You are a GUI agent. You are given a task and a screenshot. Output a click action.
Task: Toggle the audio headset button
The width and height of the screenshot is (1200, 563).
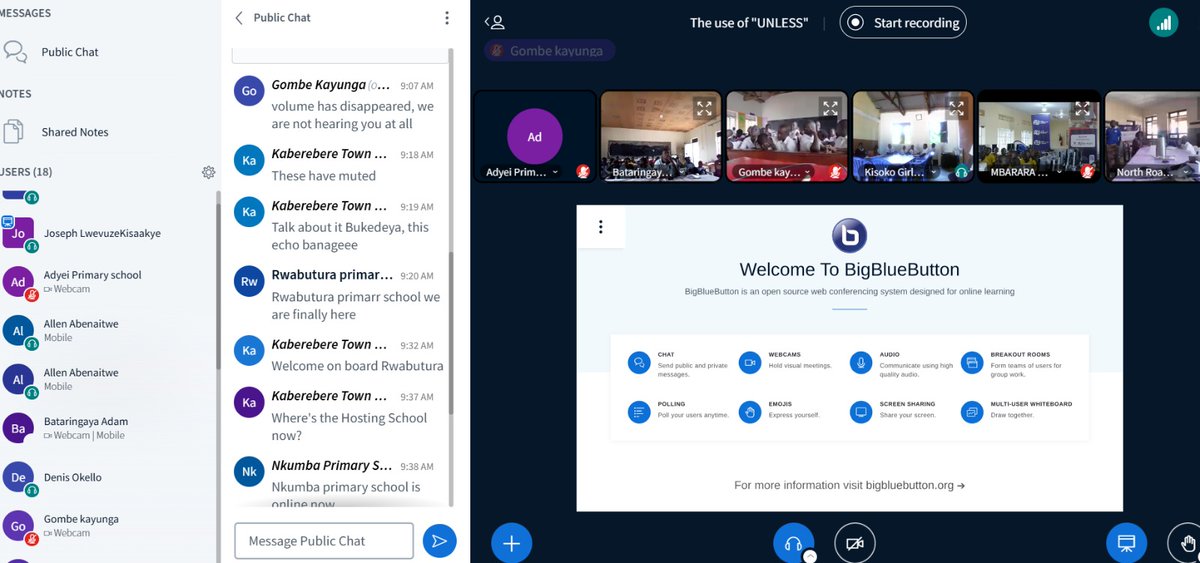pos(794,543)
